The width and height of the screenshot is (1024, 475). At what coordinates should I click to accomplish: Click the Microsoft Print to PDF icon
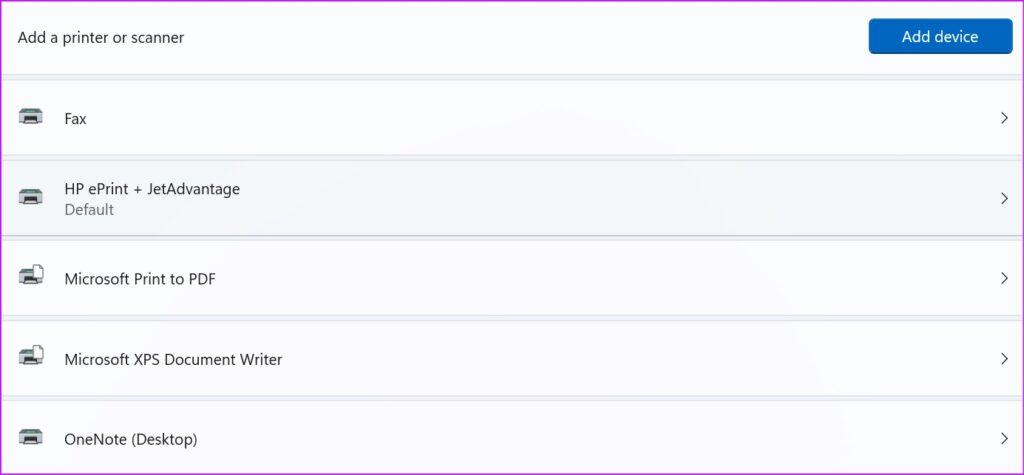point(31,276)
